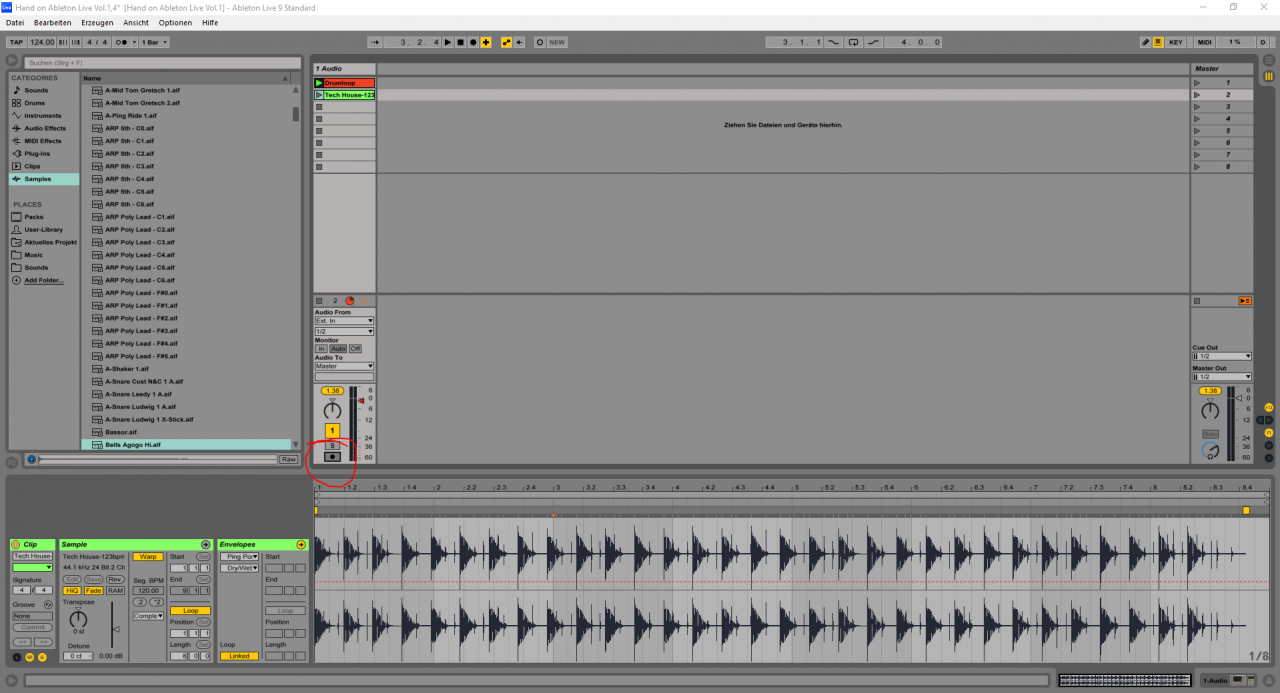
Task: Toggle the Sample Loop button
Action: [x=190, y=610]
